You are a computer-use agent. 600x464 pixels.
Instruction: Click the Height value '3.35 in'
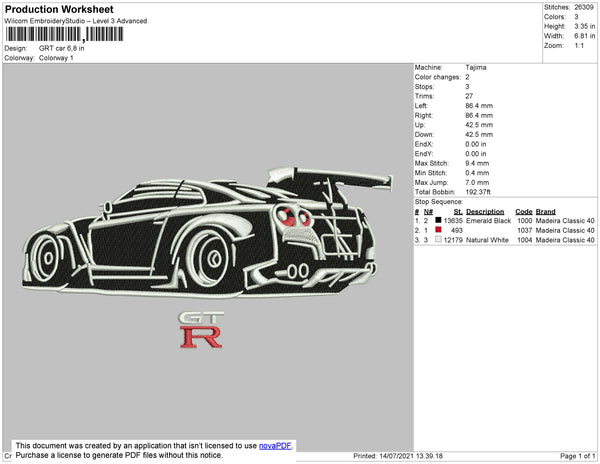click(x=584, y=26)
